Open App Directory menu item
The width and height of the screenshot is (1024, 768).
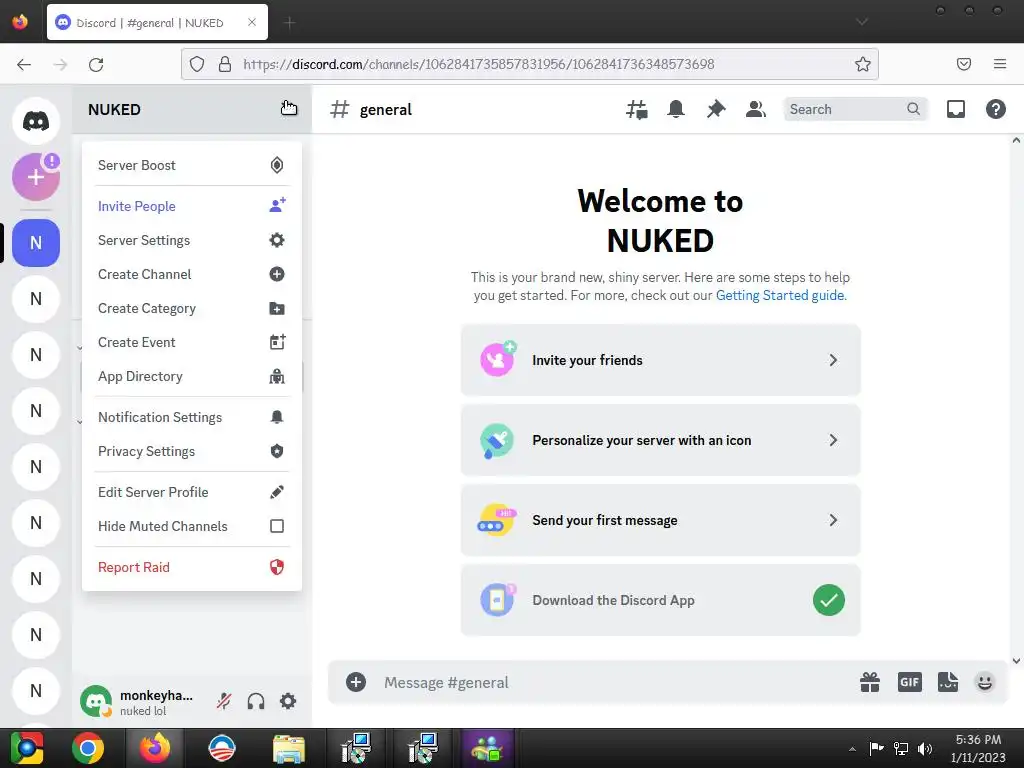click(191, 377)
